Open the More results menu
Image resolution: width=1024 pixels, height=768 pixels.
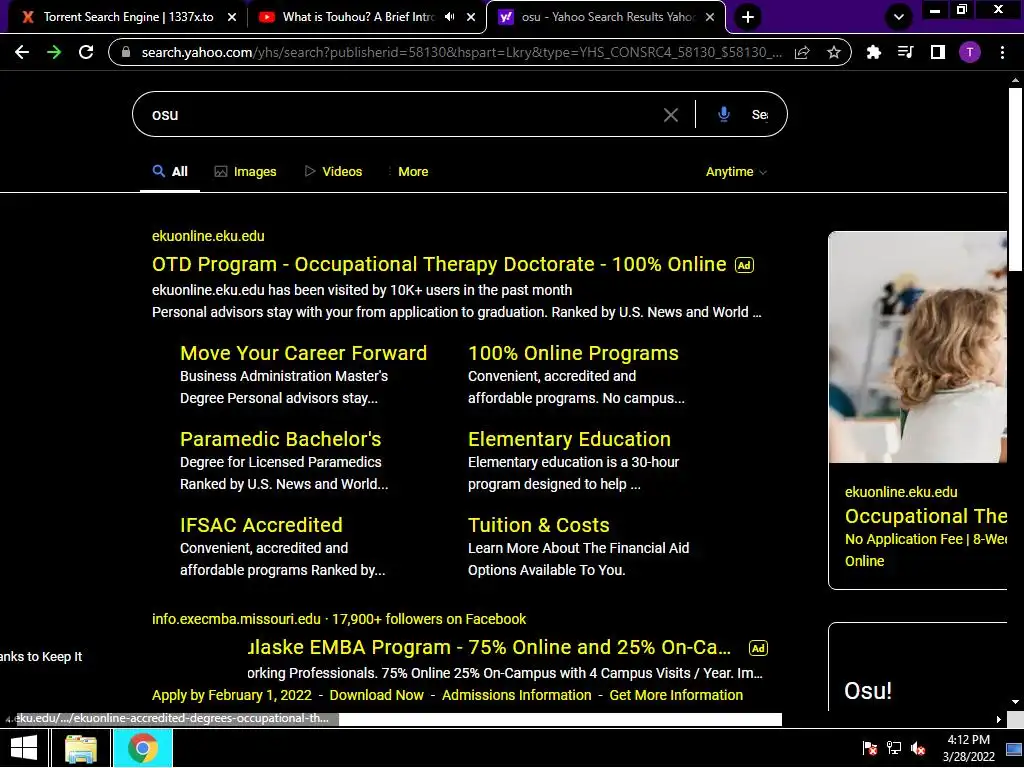tap(408, 172)
